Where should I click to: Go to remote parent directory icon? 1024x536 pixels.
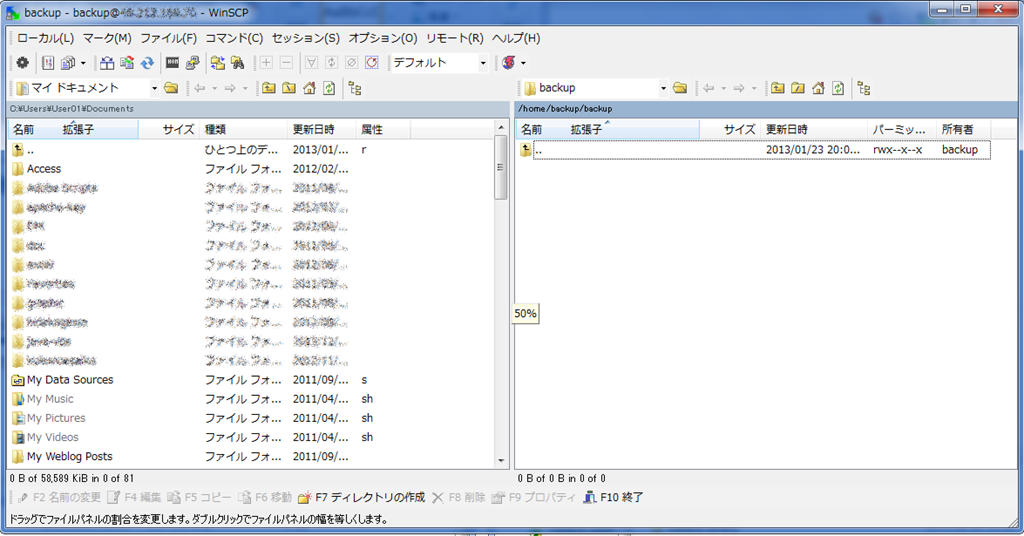pos(777,87)
